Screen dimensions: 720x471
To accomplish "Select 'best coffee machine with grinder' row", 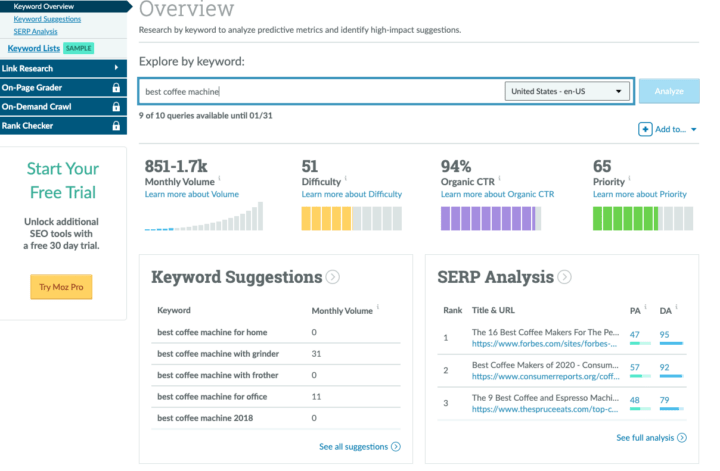I will coord(276,354).
